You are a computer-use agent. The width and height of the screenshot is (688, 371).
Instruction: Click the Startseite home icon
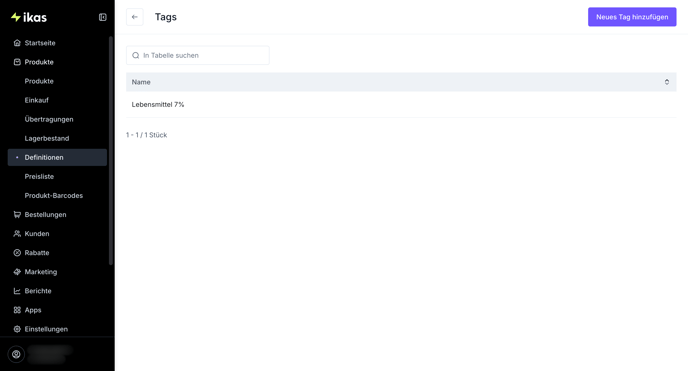tap(17, 43)
